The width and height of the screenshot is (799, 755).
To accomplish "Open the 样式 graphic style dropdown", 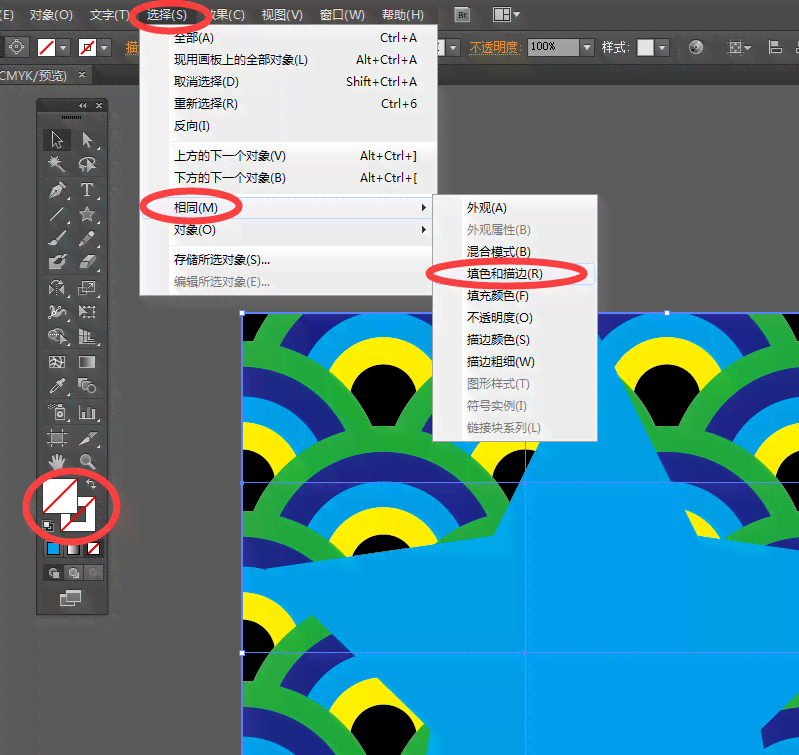I will 662,48.
